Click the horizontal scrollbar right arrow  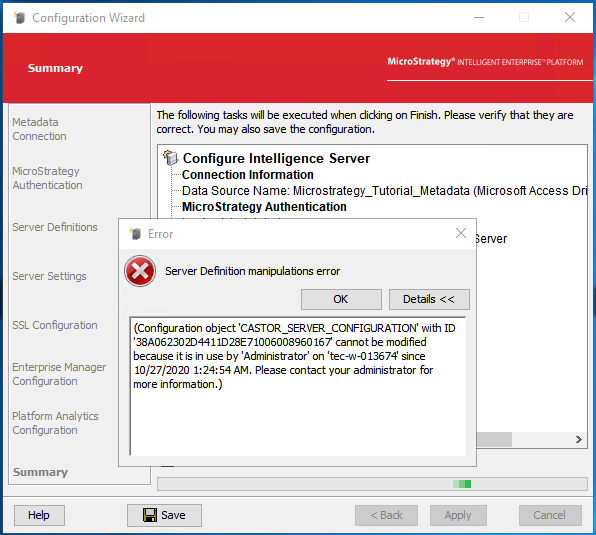[x=579, y=440]
